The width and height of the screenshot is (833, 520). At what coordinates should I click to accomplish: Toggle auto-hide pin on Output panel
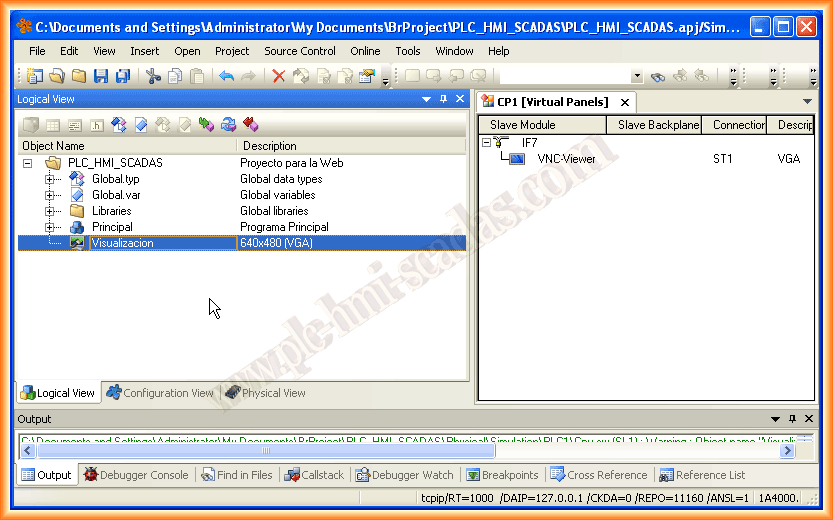click(793, 419)
